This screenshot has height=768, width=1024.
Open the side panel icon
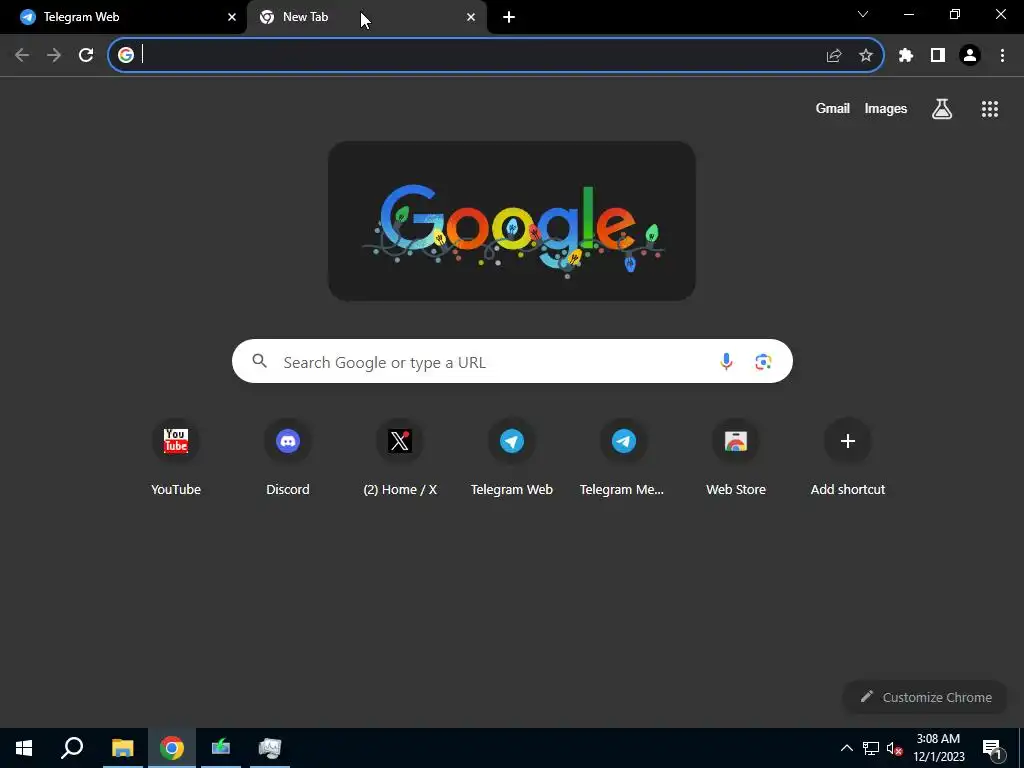point(938,56)
